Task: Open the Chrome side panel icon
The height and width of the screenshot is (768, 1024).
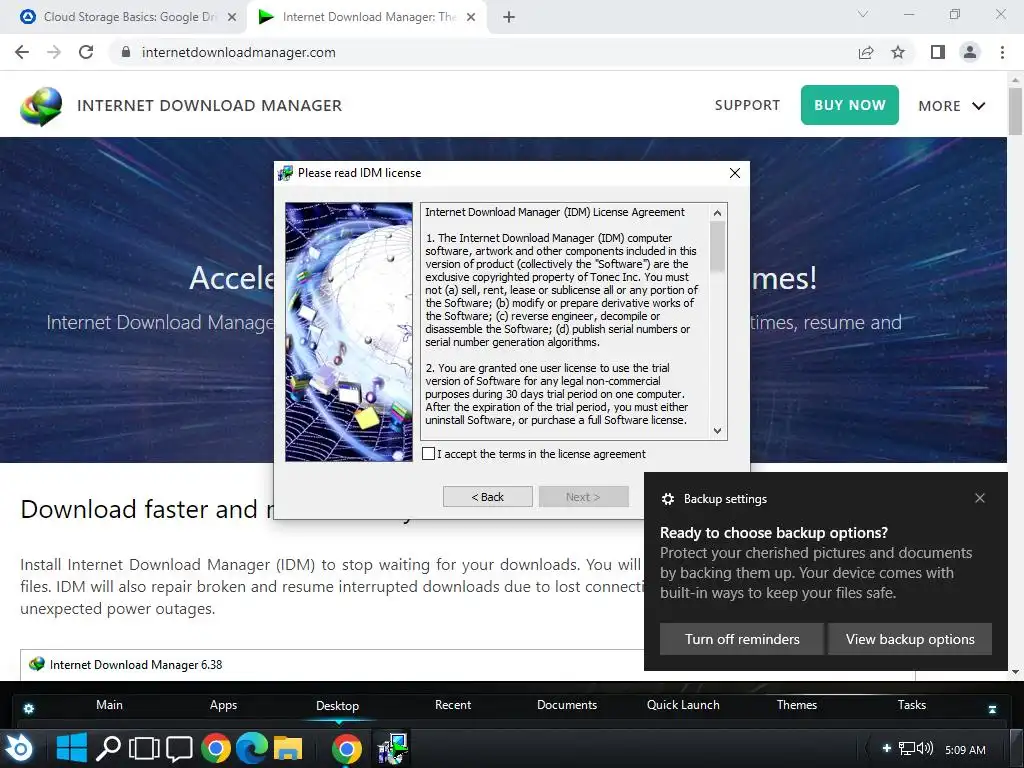Action: pyautogui.click(x=938, y=52)
